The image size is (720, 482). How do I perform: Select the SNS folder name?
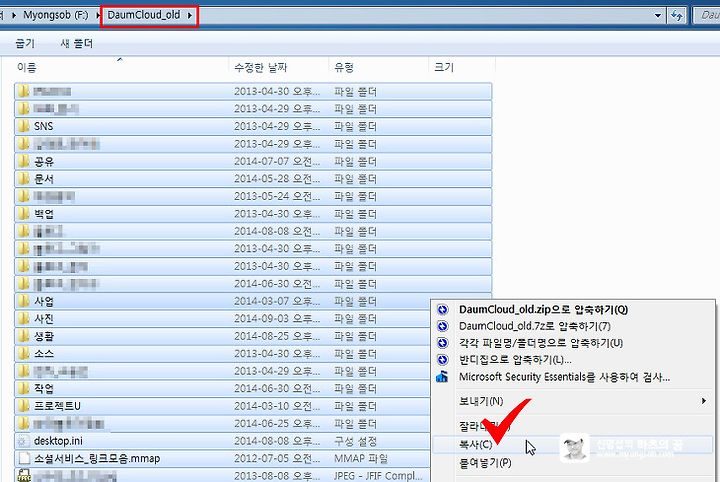[x=43, y=126]
